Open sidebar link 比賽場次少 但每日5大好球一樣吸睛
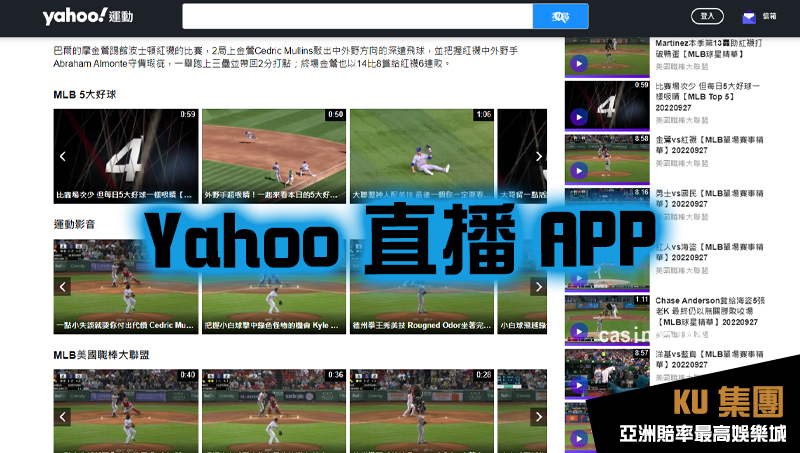 click(708, 97)
